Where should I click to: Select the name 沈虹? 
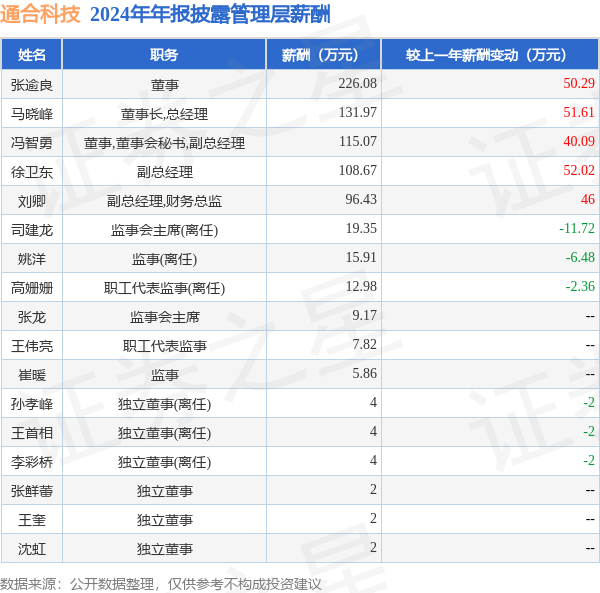pyautogui.click(x=31, y=550)
